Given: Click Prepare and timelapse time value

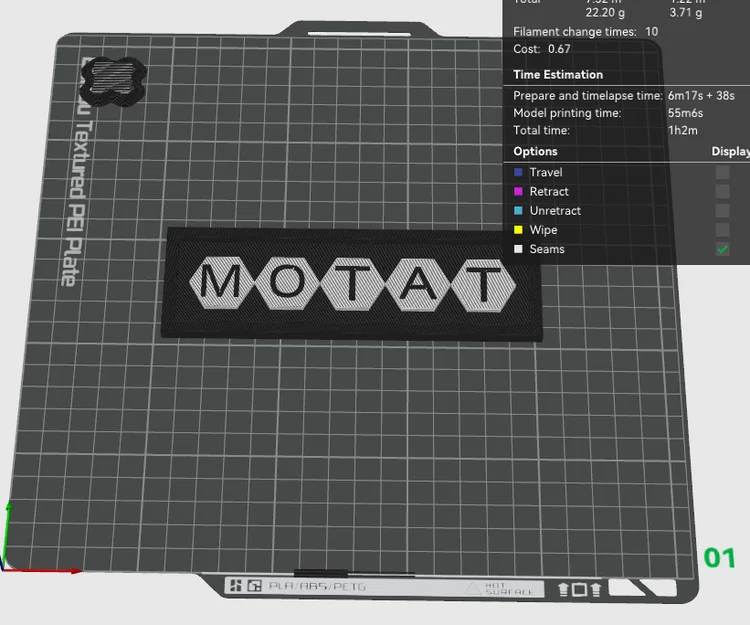Looking at the screenshot, I should [701, 96].
